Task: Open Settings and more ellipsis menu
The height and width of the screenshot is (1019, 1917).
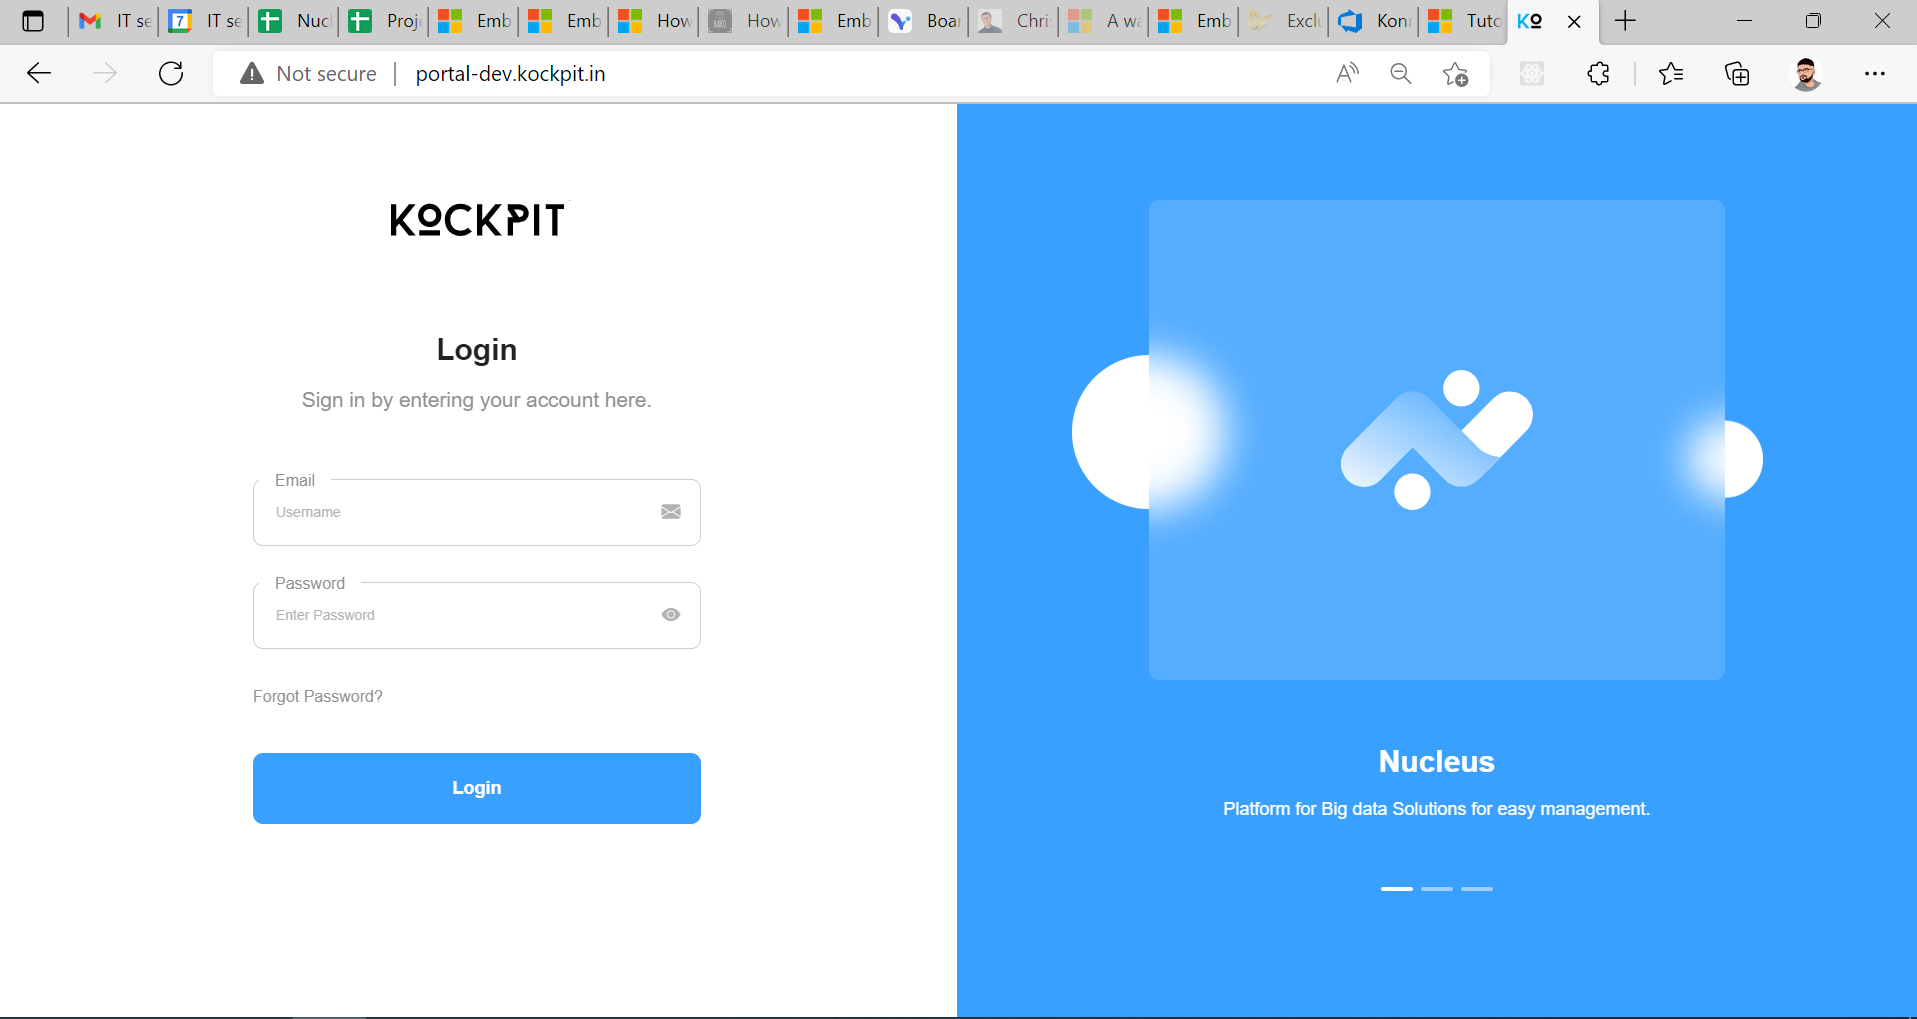Action: coord(1874,73)
